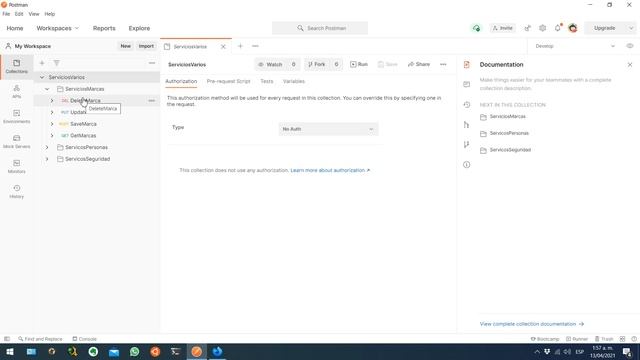Open collections panel more options menu
Image resolution: width=640 pixels, height=360 pixels.
pyautogui.click(x=152, y=63)
